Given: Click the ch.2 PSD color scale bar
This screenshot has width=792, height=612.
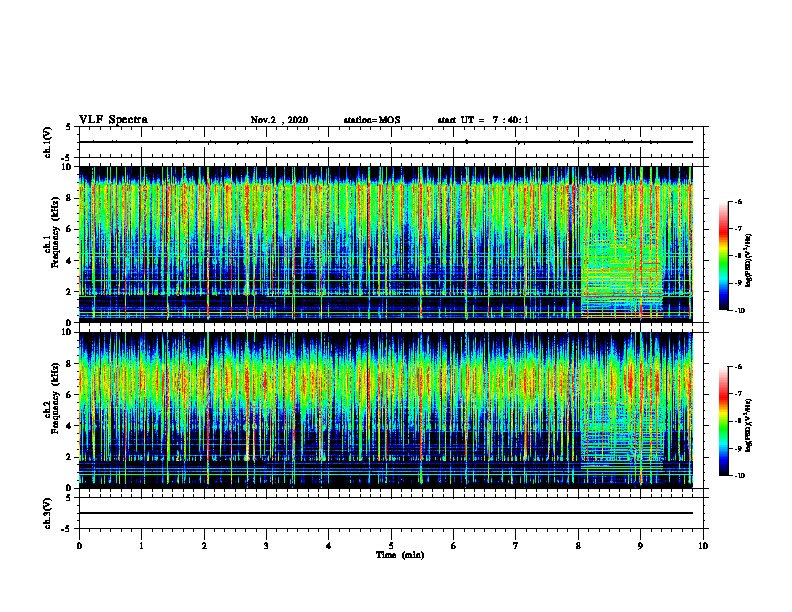Looking at the screenshot, I should coord(724,421).
